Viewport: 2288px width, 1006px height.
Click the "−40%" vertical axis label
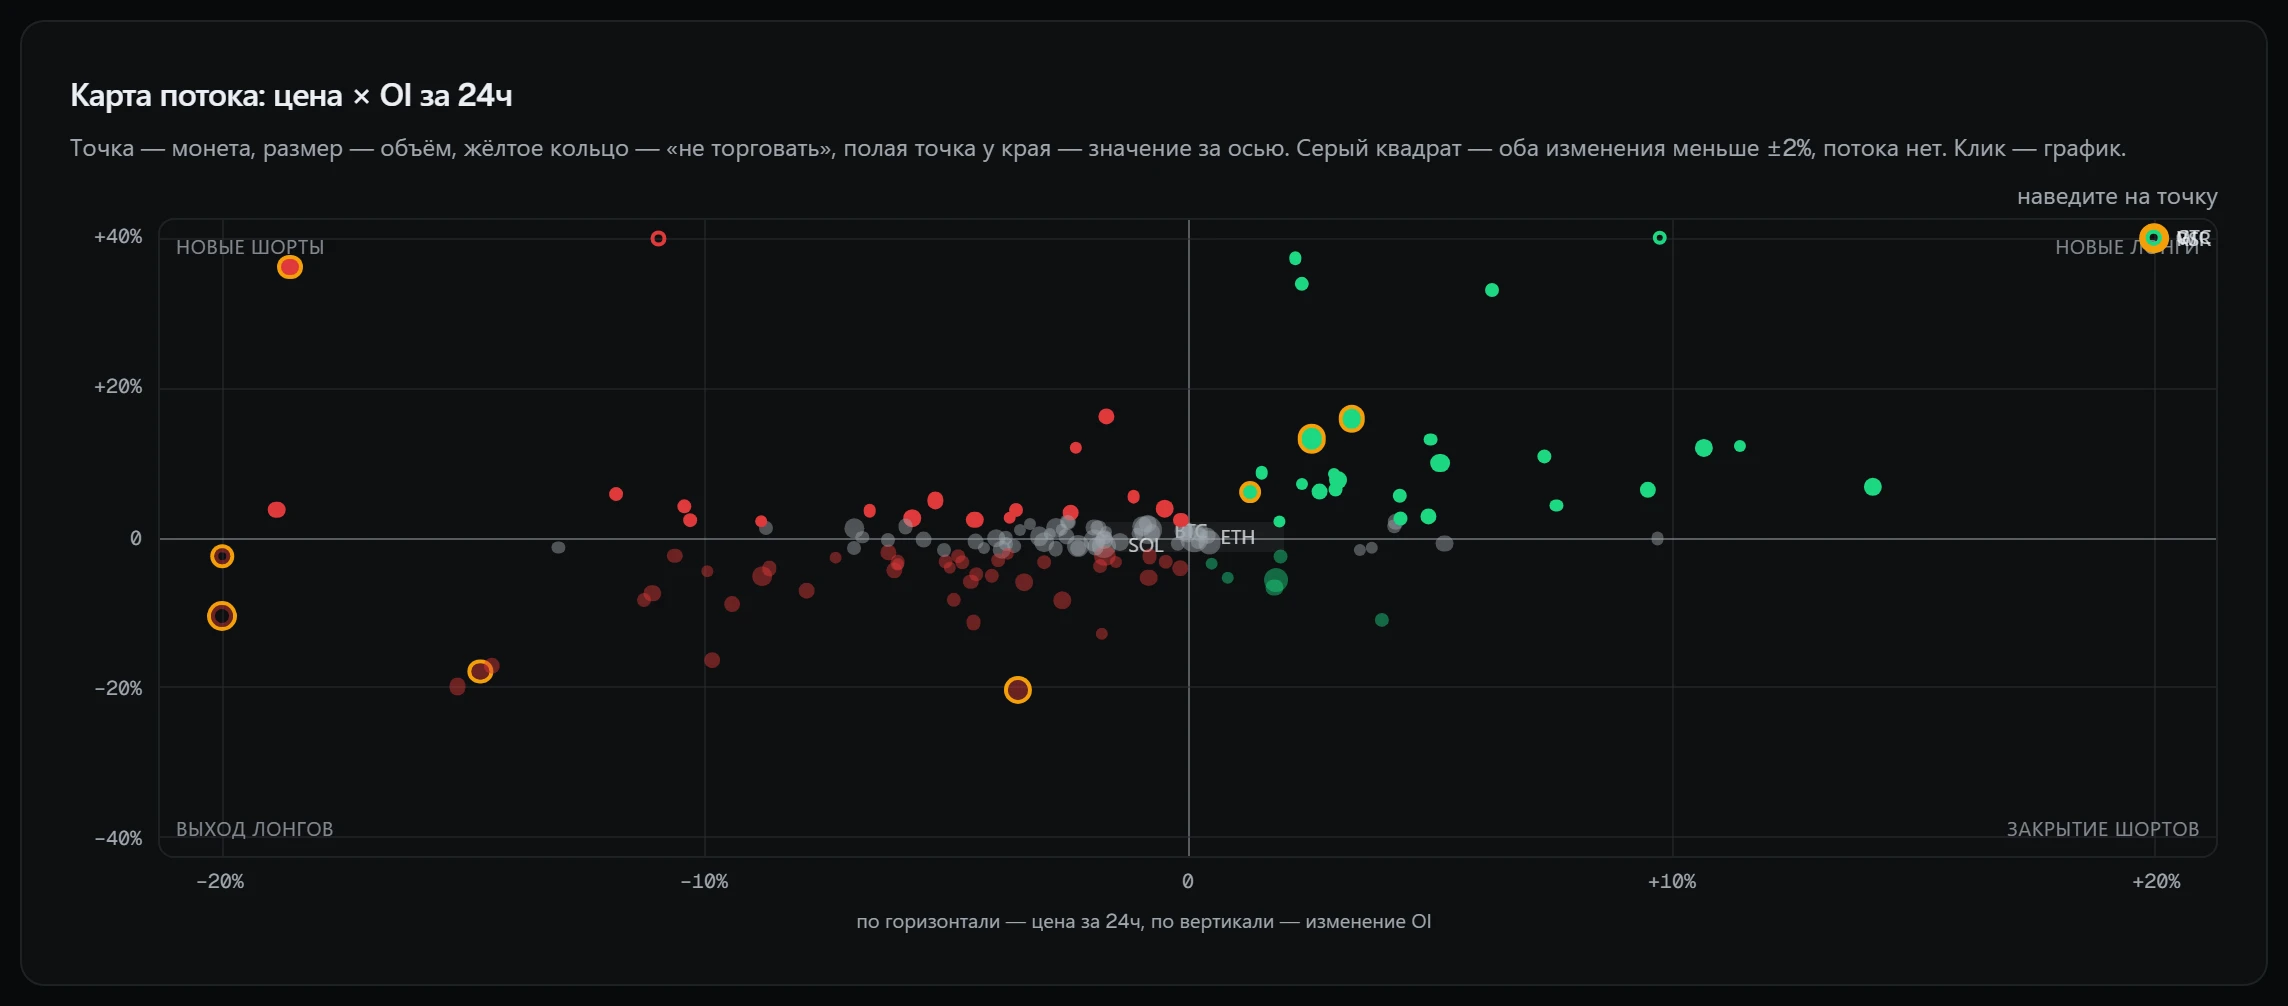point(118,838)
